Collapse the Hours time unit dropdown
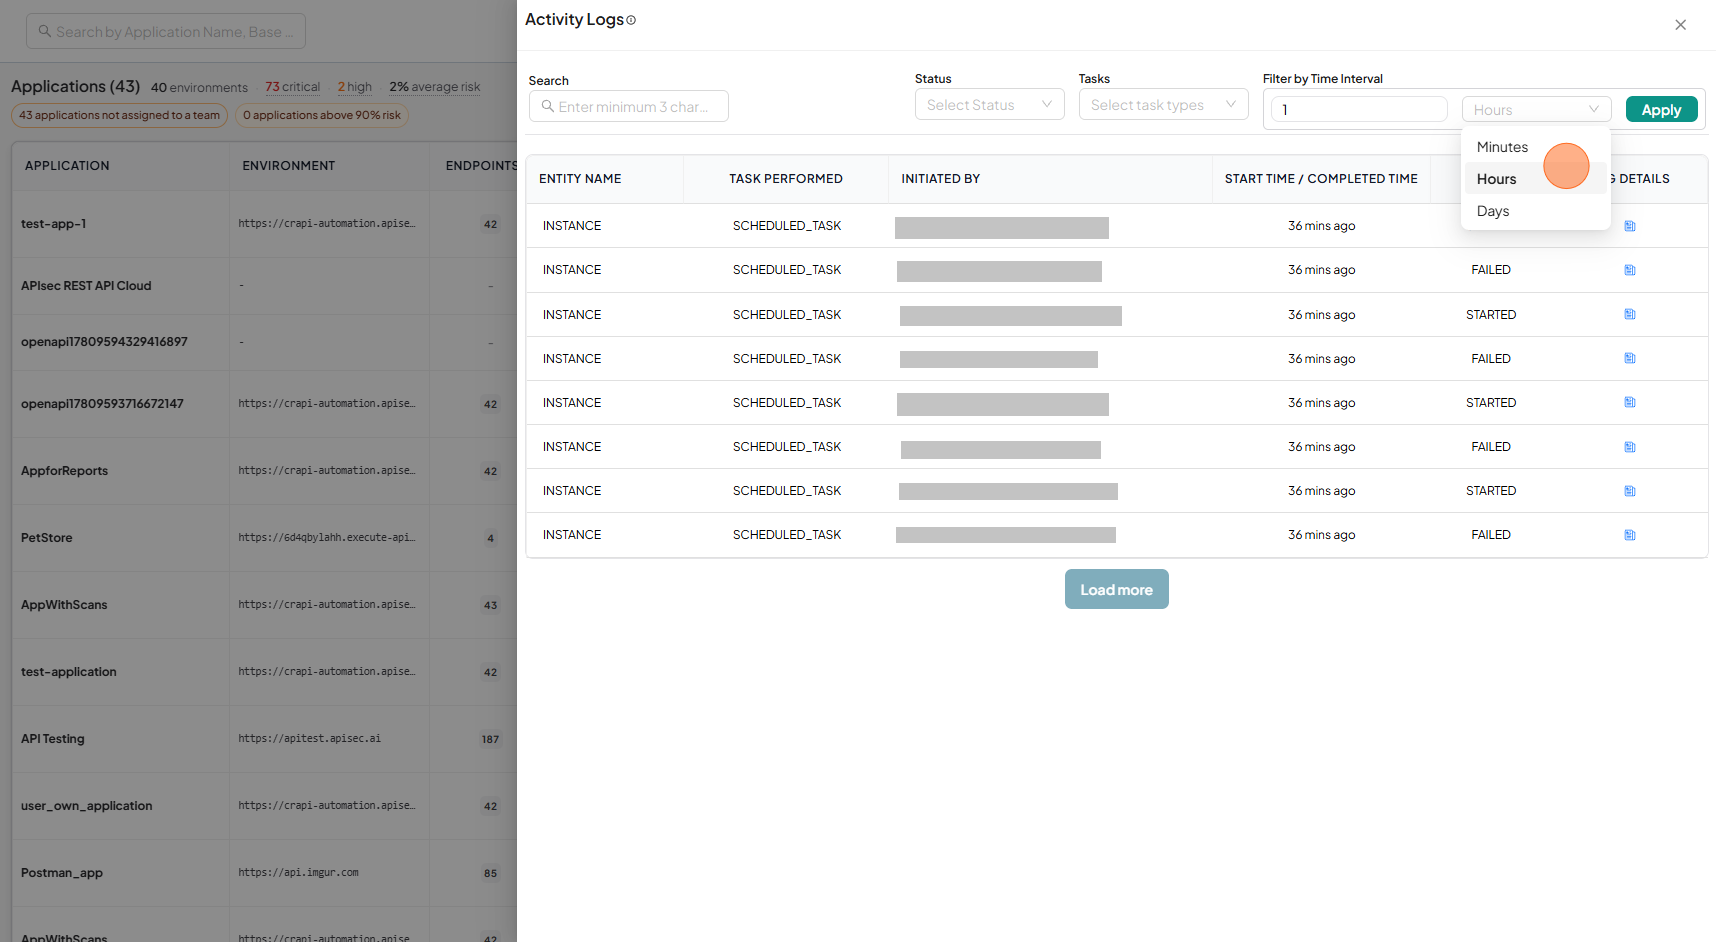The width and height of the screenshot is (1716, 942). (1536, 109)
